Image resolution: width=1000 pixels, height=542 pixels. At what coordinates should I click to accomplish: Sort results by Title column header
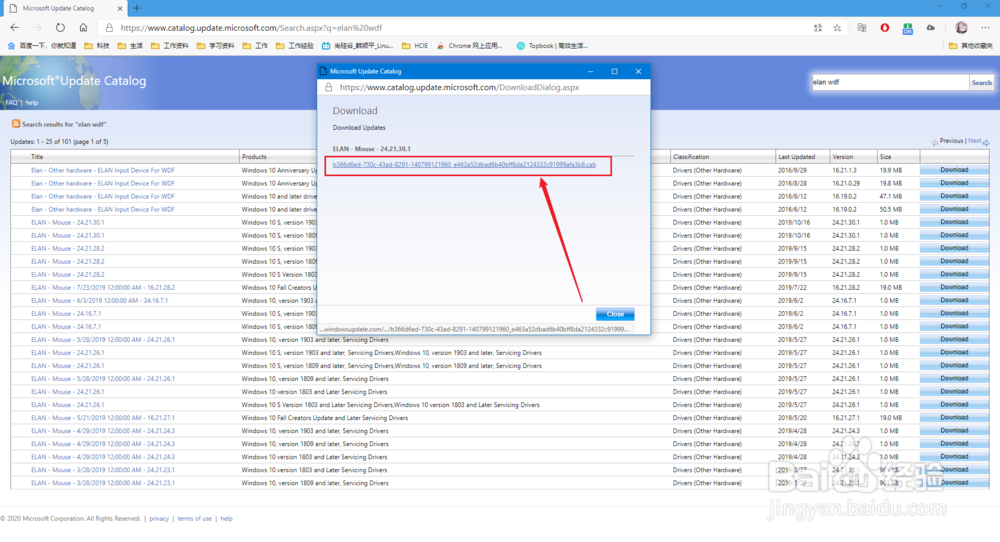37,157
